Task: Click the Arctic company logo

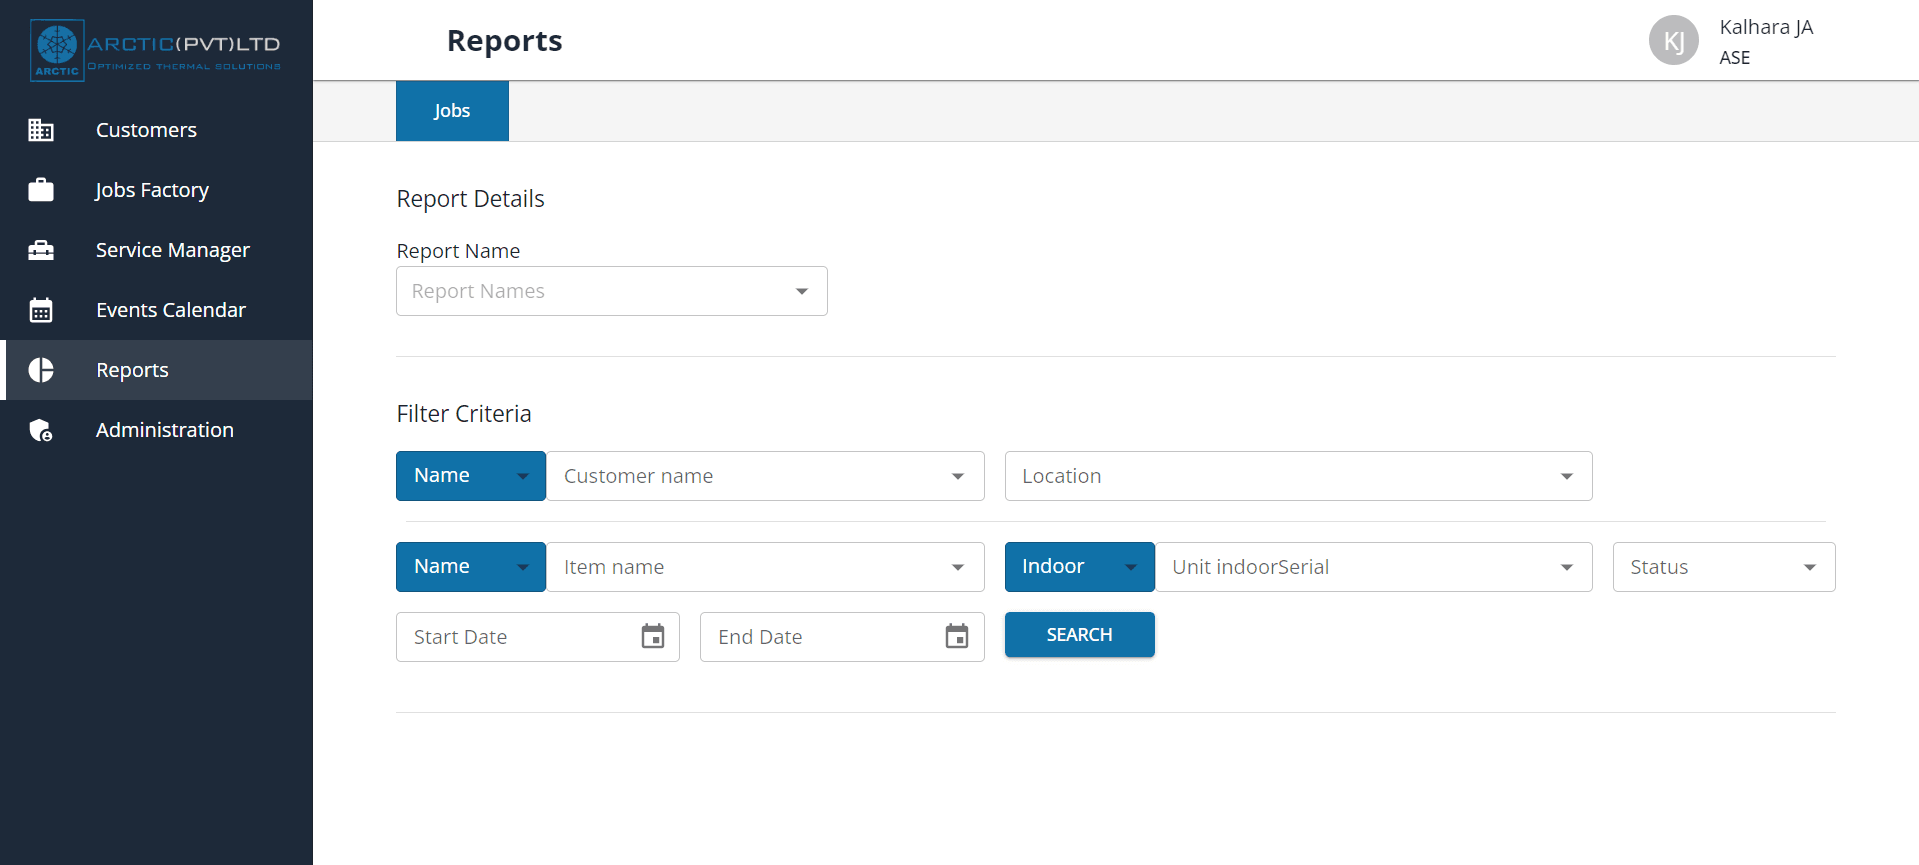Action: [156, 49]
